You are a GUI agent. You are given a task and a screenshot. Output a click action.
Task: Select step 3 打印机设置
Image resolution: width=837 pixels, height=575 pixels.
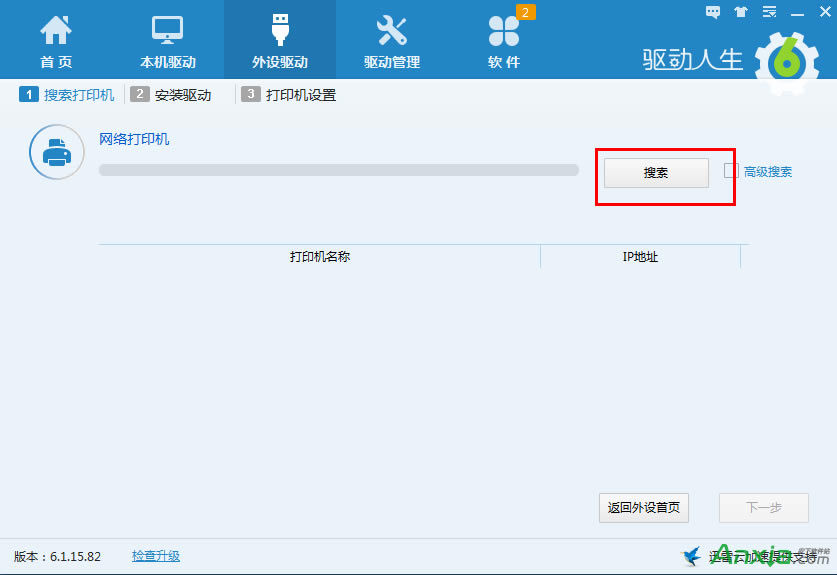point(289,95)
